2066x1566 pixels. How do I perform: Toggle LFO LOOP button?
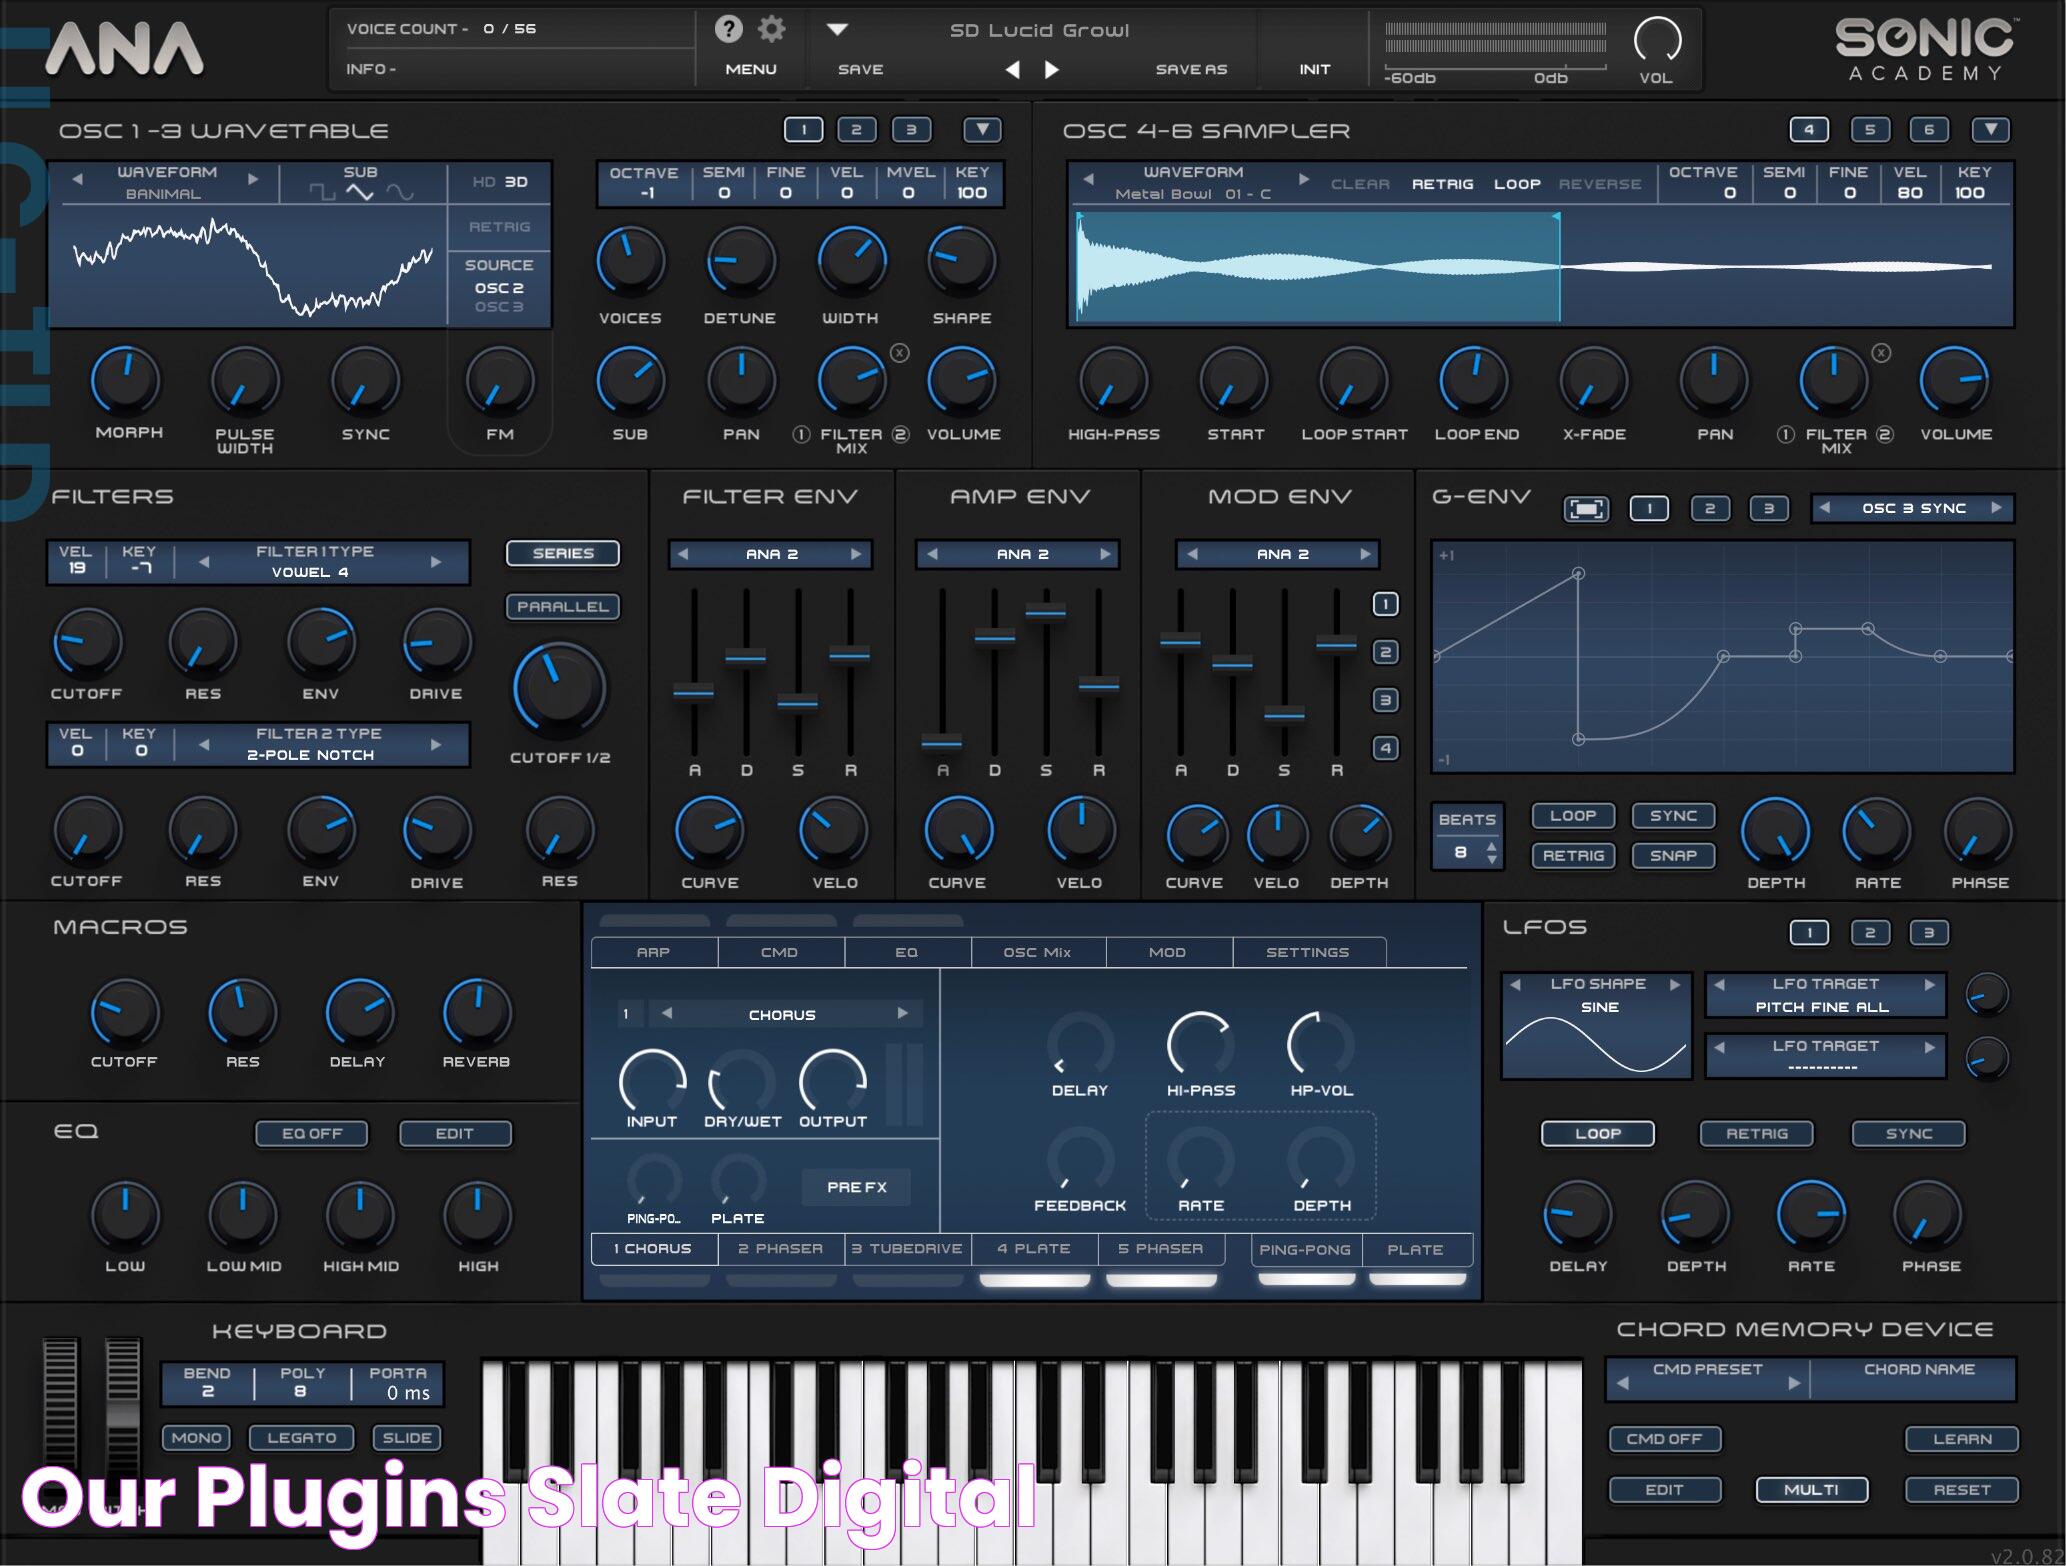click(x=1597, y=1133)
